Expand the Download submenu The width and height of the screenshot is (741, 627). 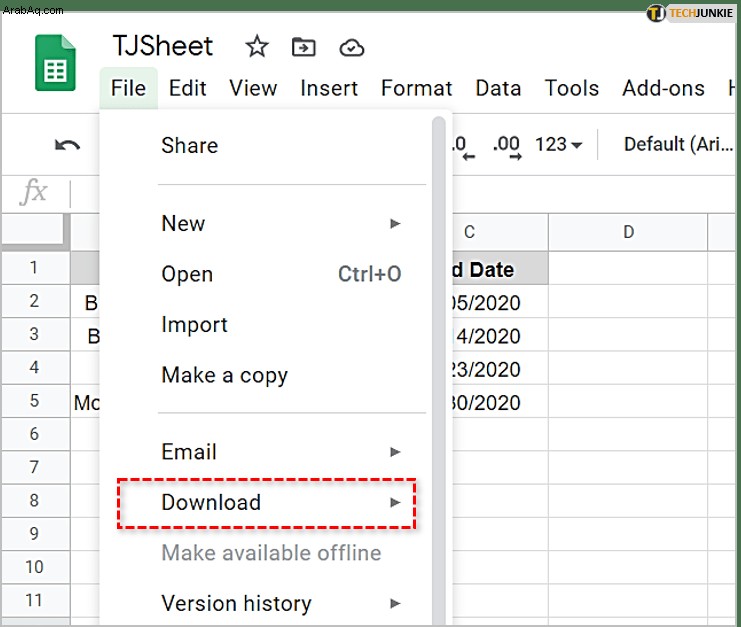[x=267, y=503]
